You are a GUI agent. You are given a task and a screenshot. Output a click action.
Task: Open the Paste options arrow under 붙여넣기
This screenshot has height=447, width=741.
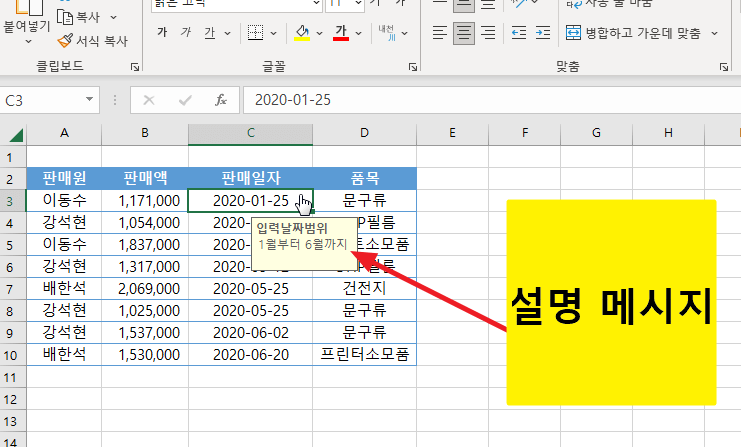click(28, 42)
